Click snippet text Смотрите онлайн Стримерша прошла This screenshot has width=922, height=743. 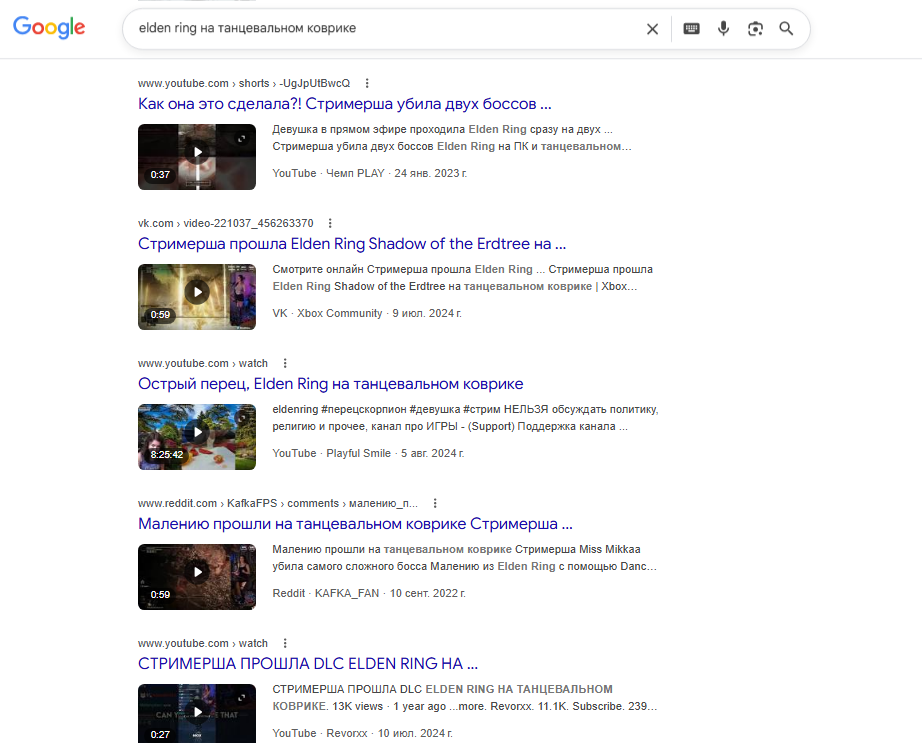click(372, 269)
